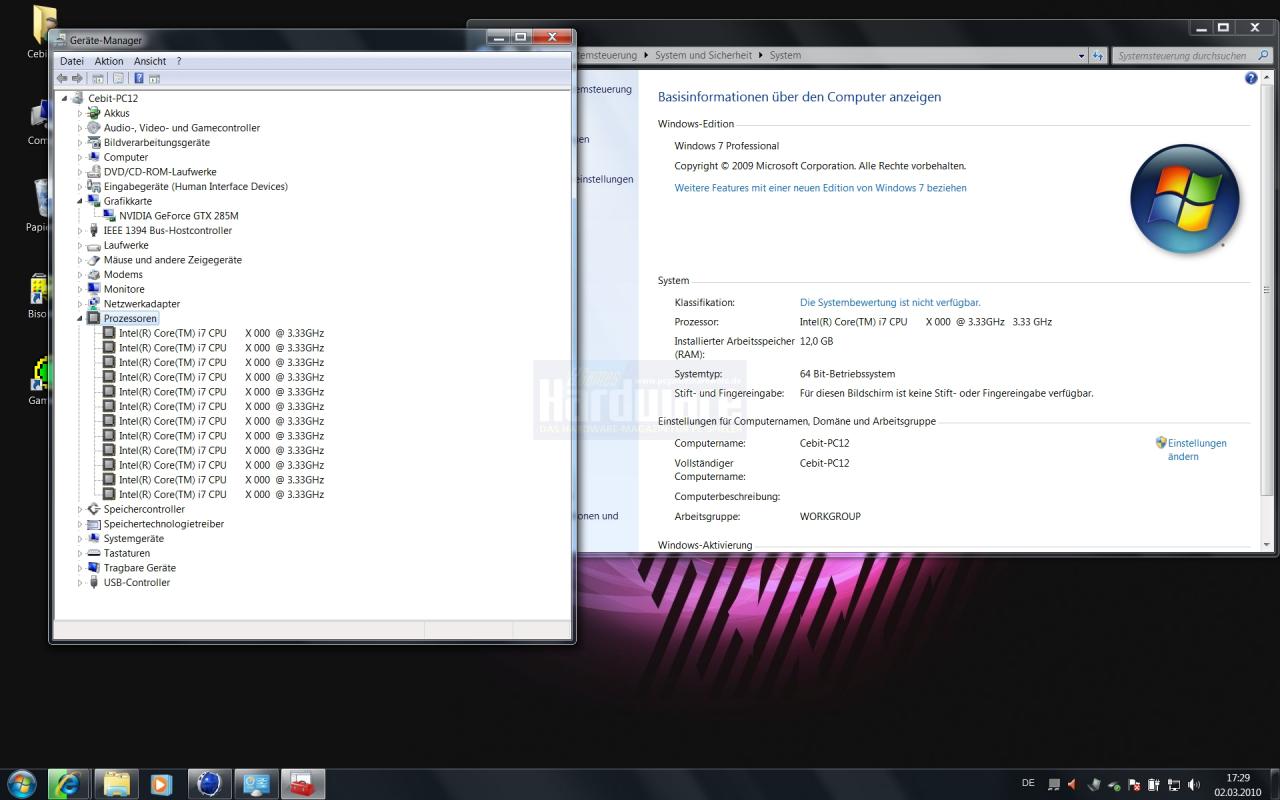This screenshot has width=1280, height=800.
Task: Click the blue globe app on taskbar
Action: coord(209,784)
